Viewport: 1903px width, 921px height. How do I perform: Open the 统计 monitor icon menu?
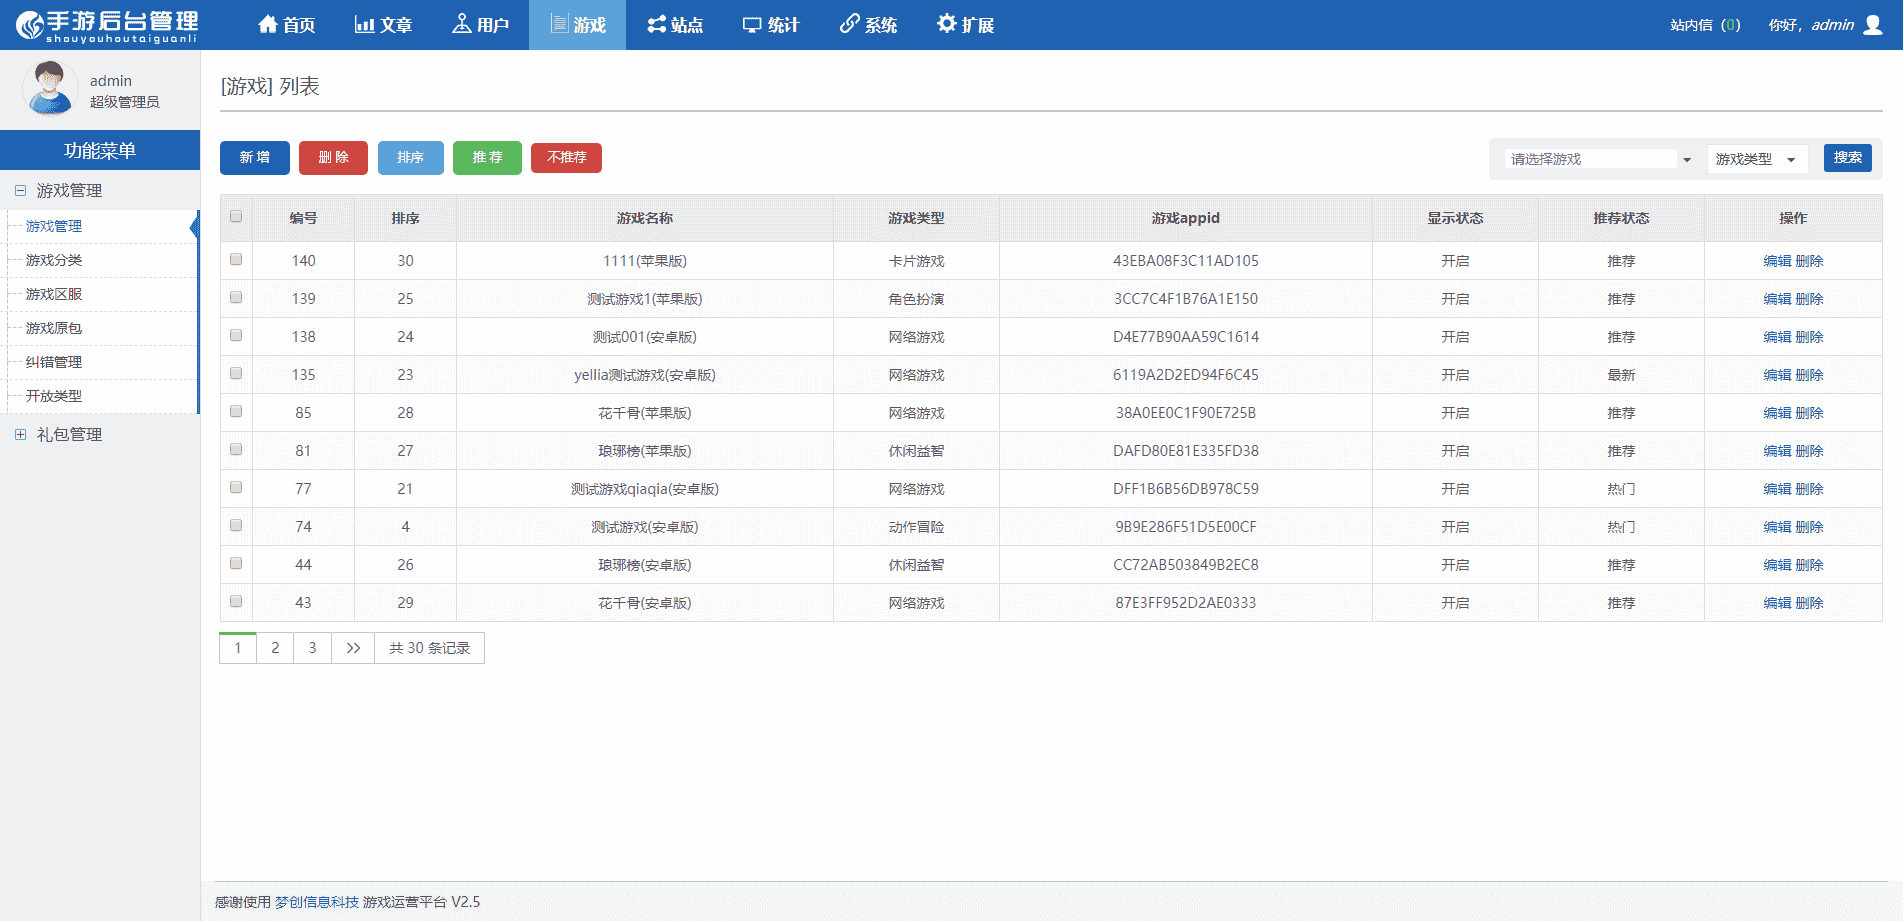click(x=752, y=25)
